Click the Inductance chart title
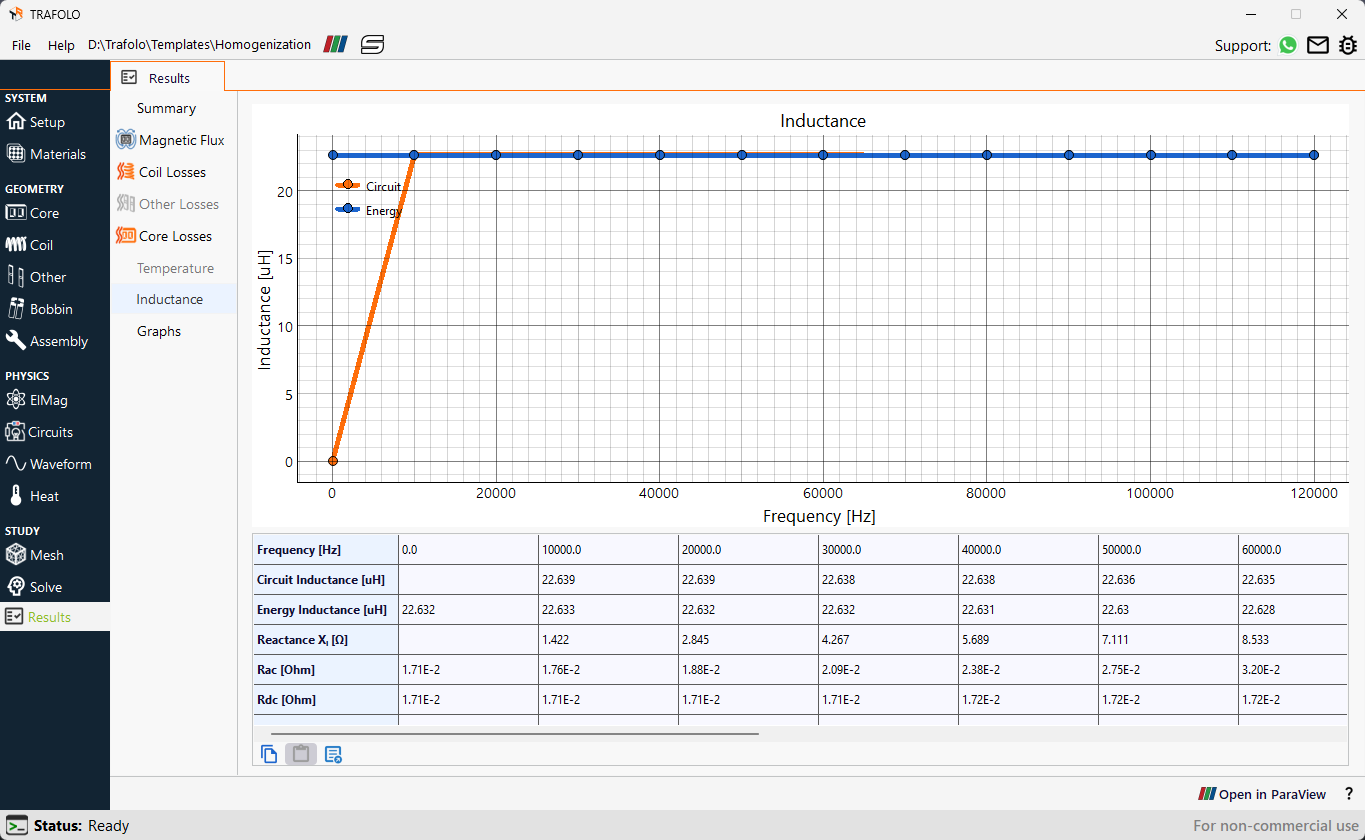Viewport: 1365px width, 840px height. click(823, 121)
